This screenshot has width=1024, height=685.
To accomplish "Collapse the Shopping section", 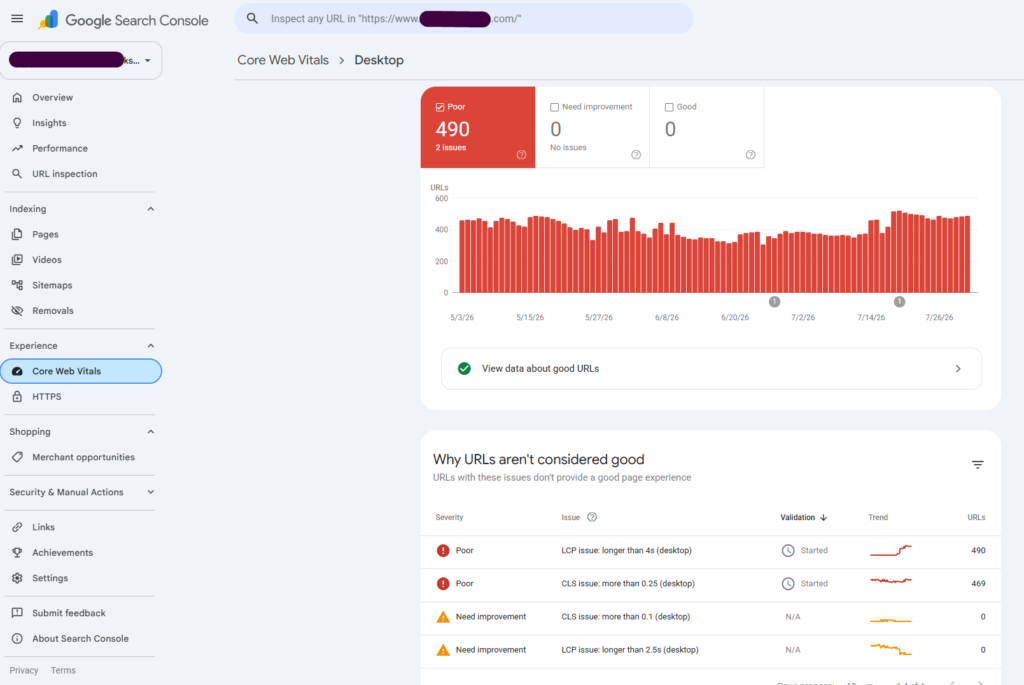I will coord(151,432).
